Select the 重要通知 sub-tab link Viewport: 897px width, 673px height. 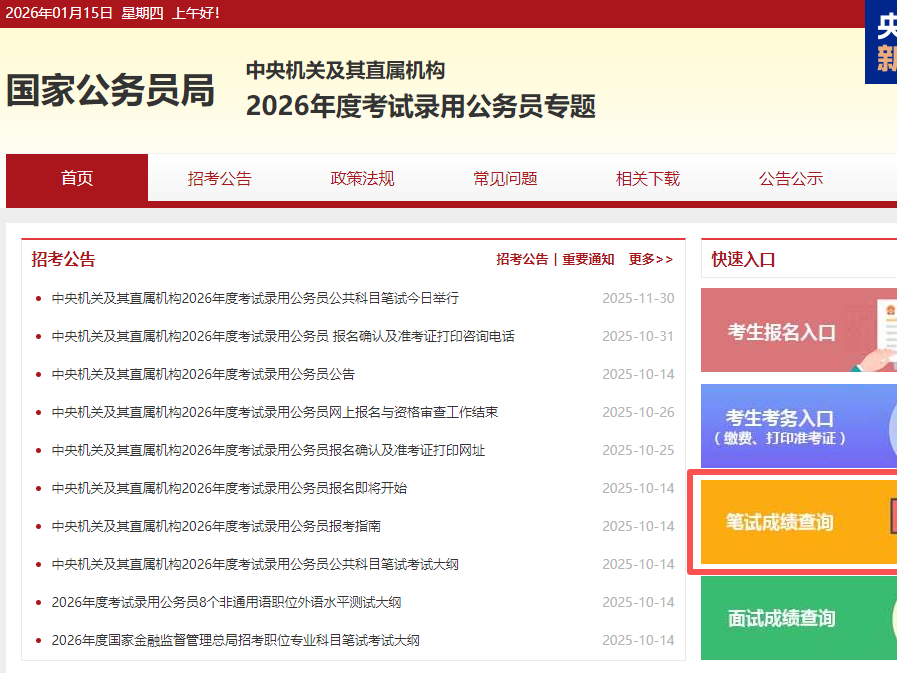(x=588, y=259)
